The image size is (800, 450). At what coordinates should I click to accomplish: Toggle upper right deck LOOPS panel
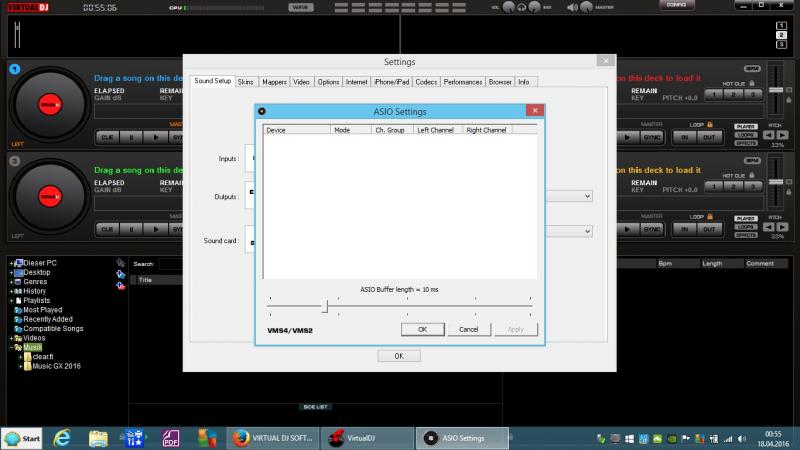click(x=745, y=135)
